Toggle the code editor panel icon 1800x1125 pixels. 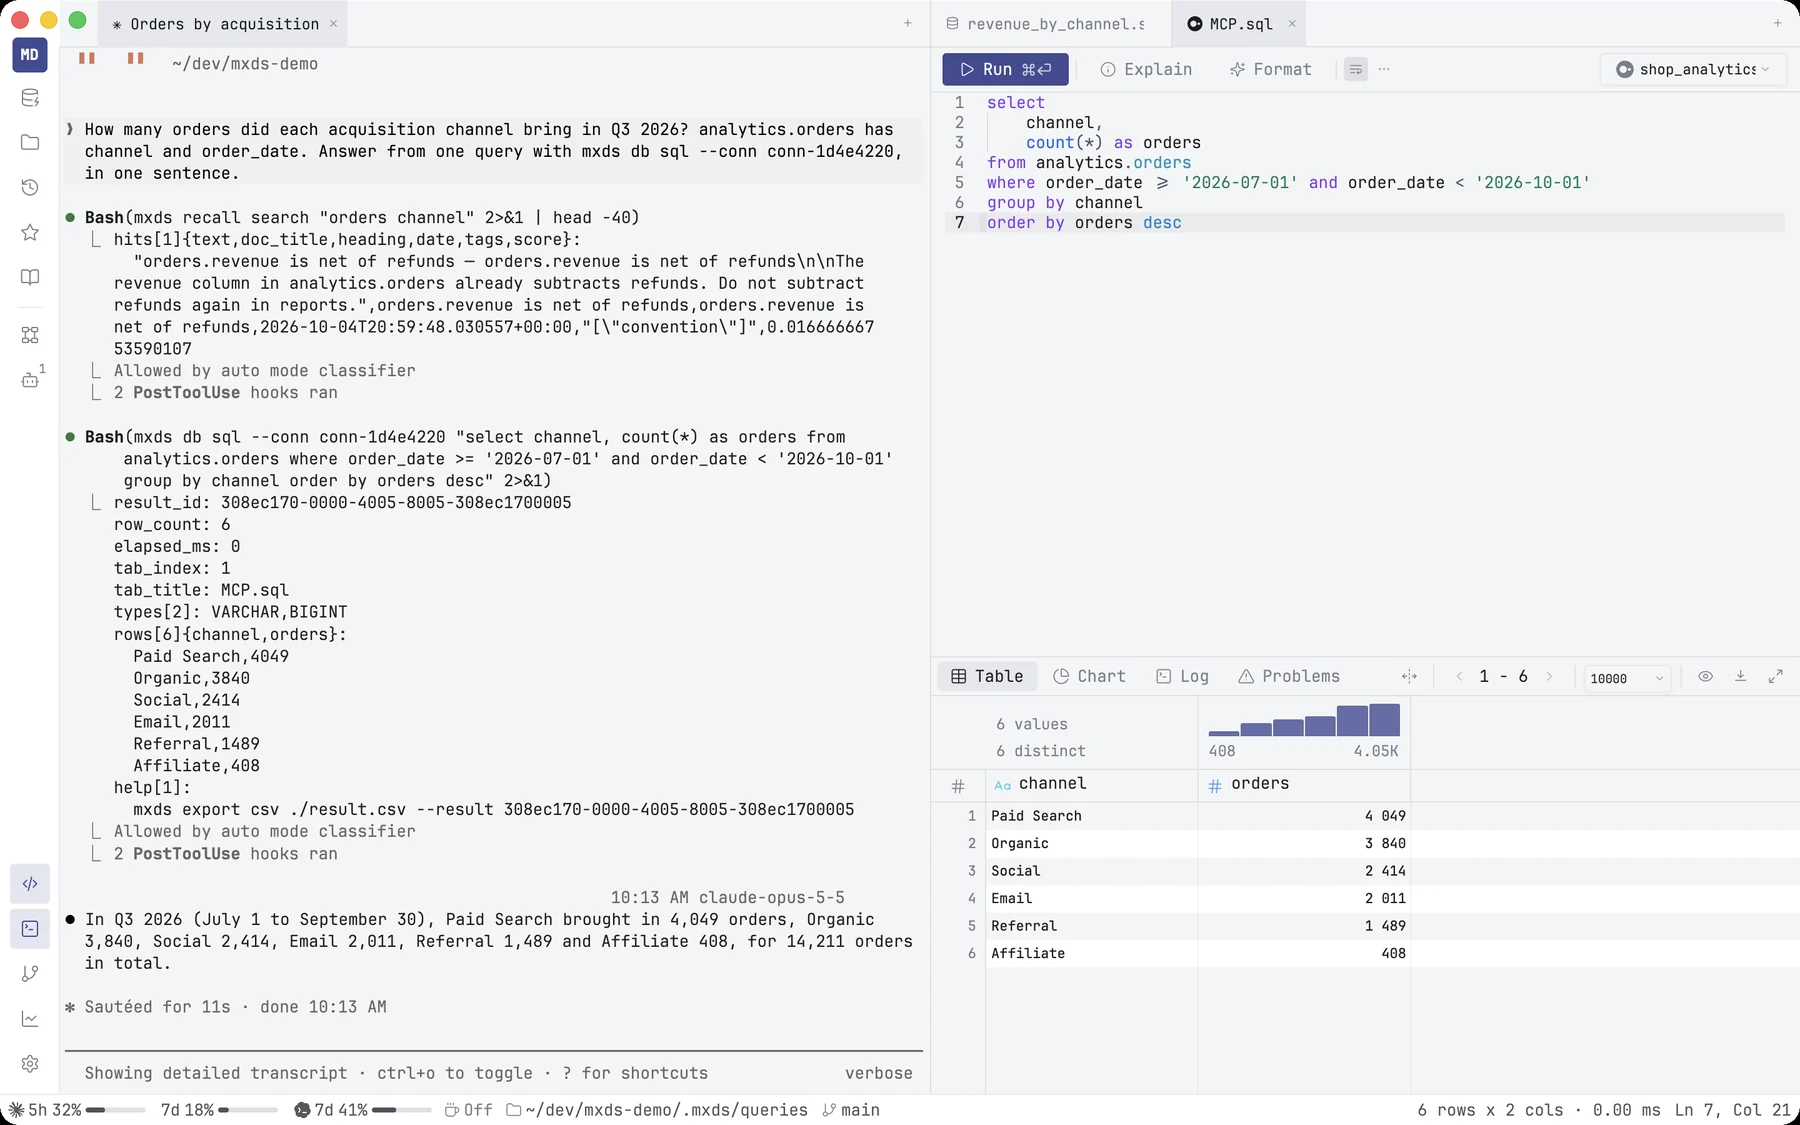30,884
